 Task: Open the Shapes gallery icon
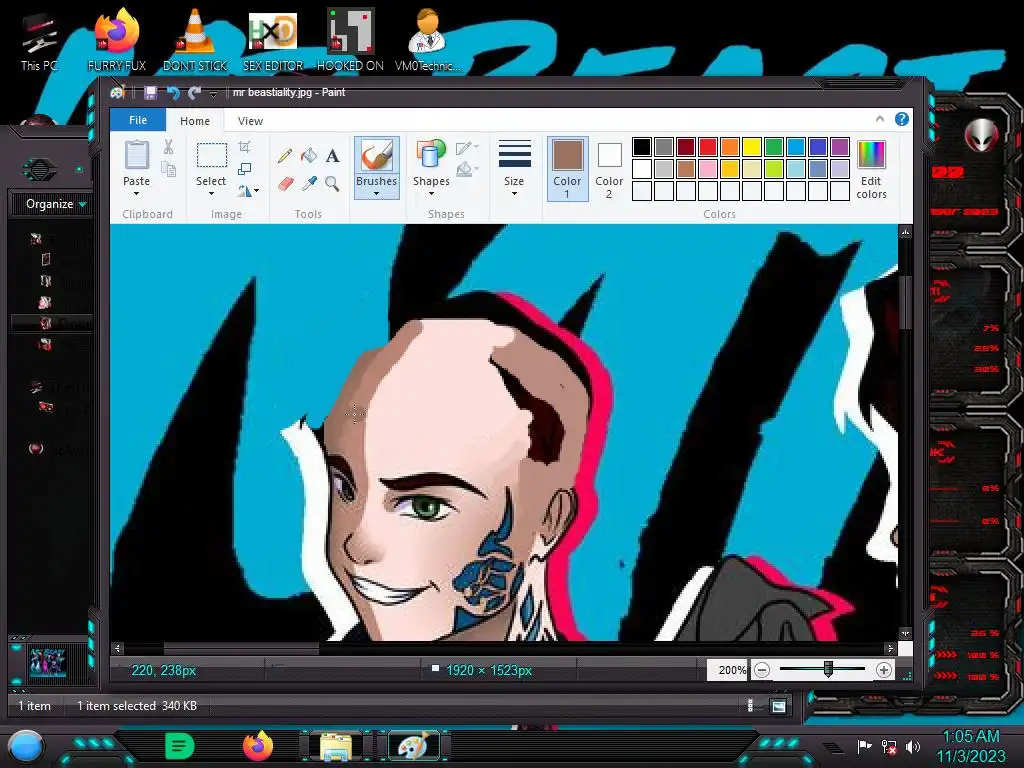pos(431,155)
